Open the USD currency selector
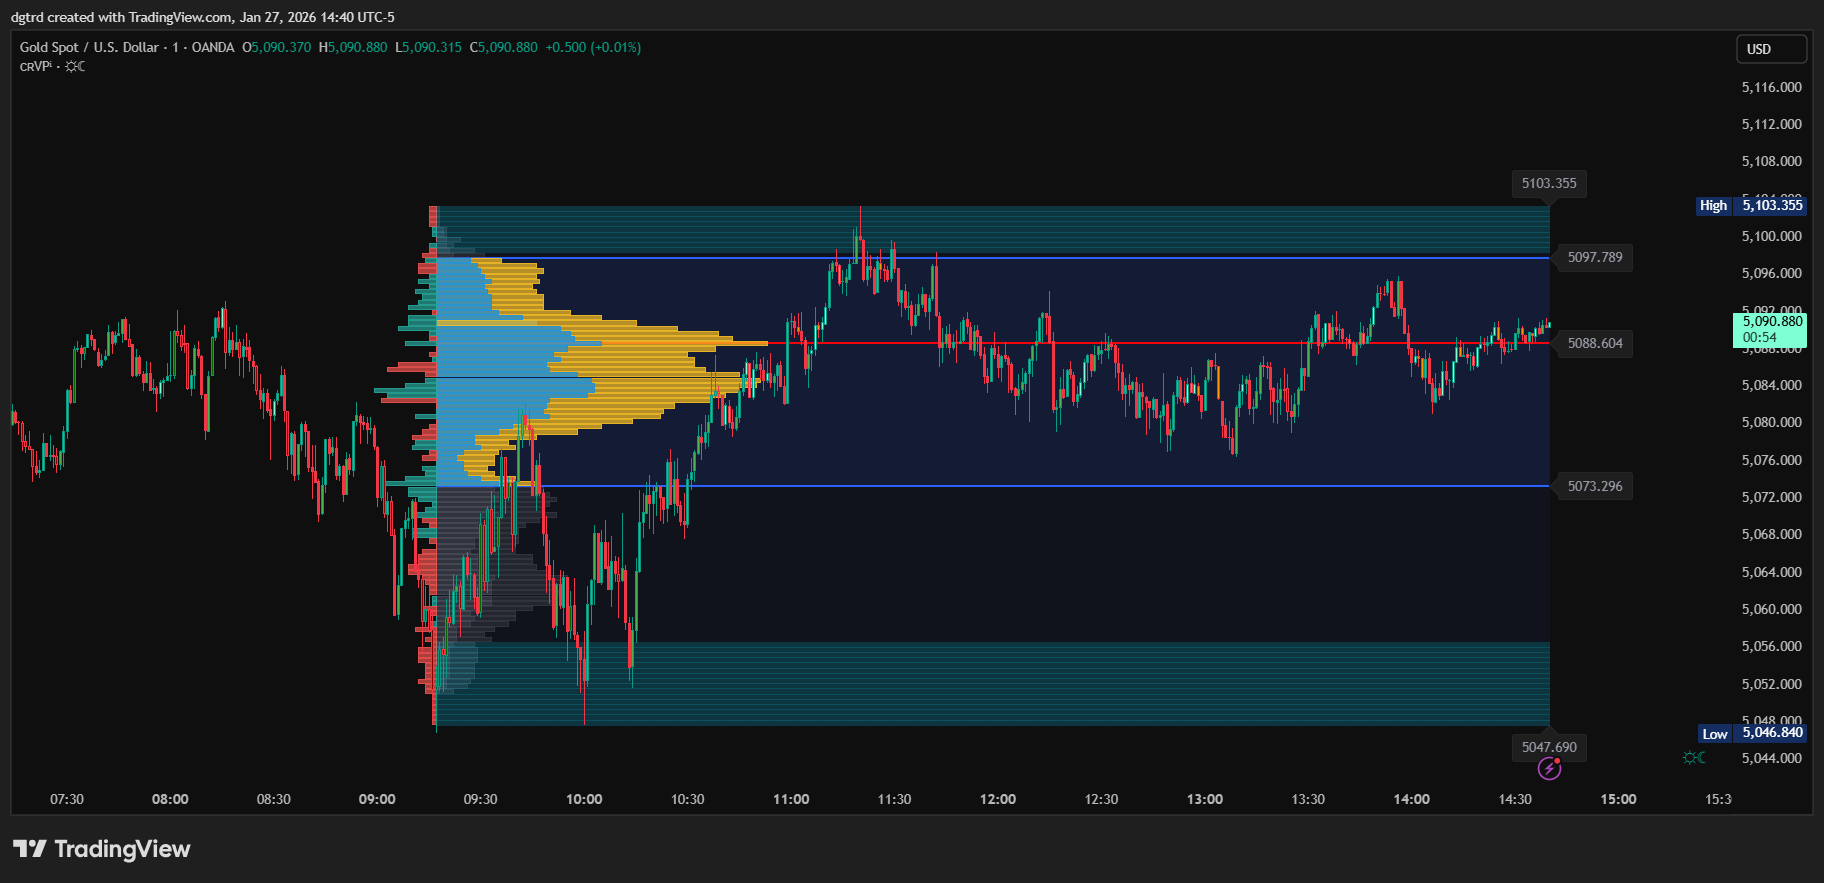The height and width of the screenshot is (883, 1824). click(1771, 49)
